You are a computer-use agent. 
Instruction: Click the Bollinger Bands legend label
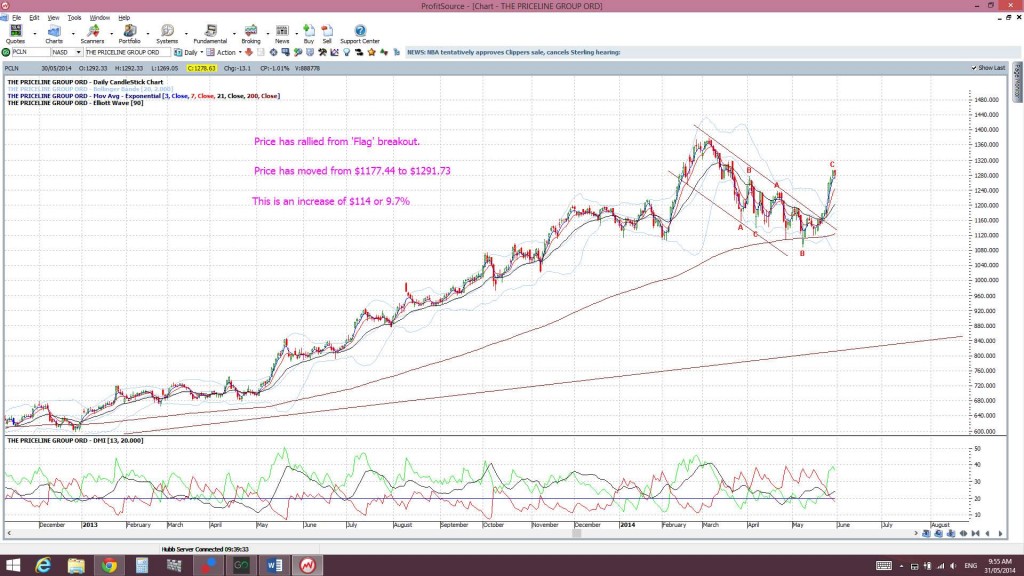pos(90,89)
